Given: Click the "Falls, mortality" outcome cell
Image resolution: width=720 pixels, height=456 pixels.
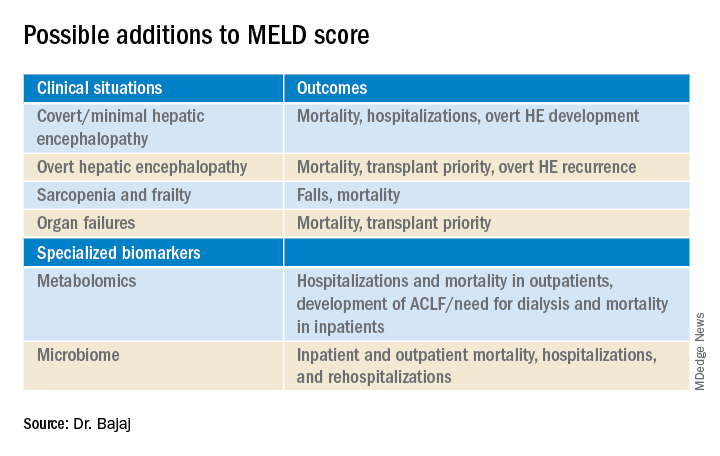Looking at the screenshot, I should click(348, 194).
